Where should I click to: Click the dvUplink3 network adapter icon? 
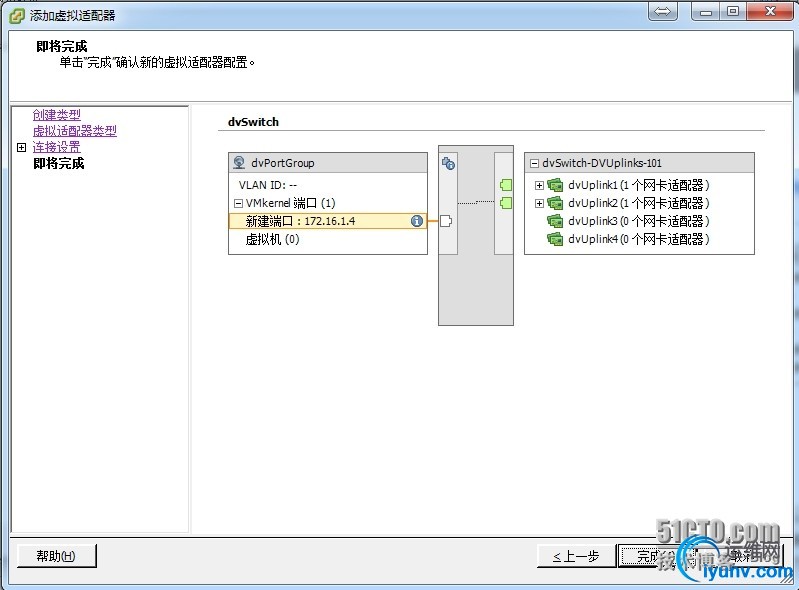(x=555, y=221)
